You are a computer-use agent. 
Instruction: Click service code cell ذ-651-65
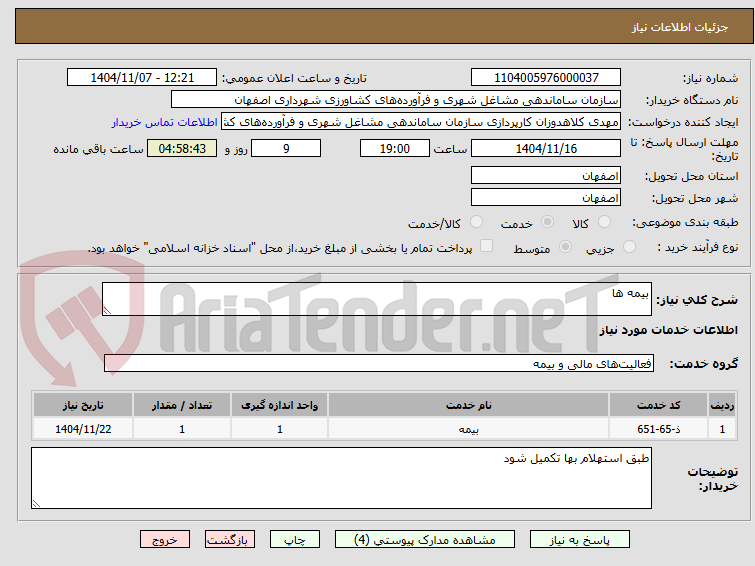tap(658, 429)
